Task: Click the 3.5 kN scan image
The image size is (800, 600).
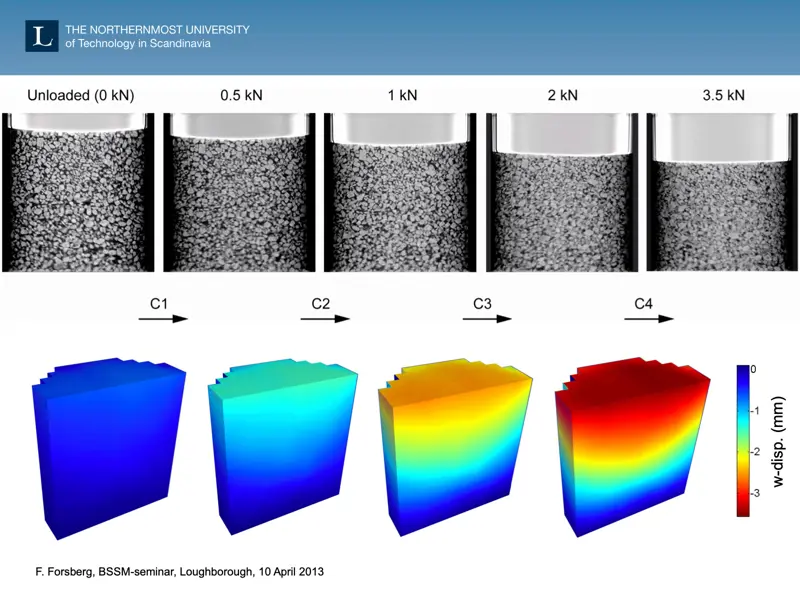Action: pos(723,192)
